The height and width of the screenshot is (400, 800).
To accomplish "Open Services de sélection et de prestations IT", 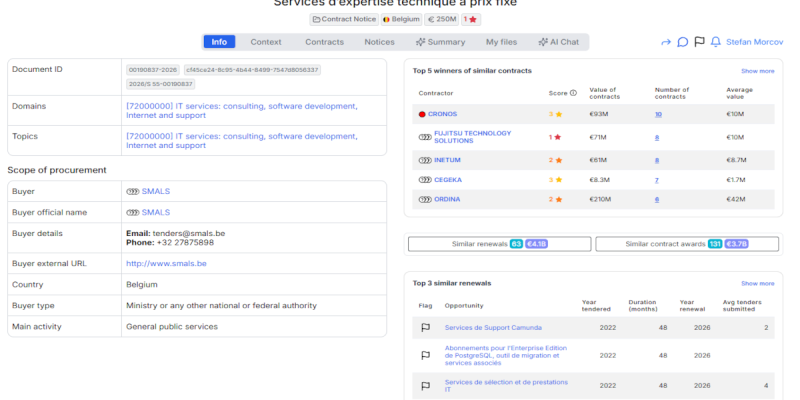I will (506, 386).
